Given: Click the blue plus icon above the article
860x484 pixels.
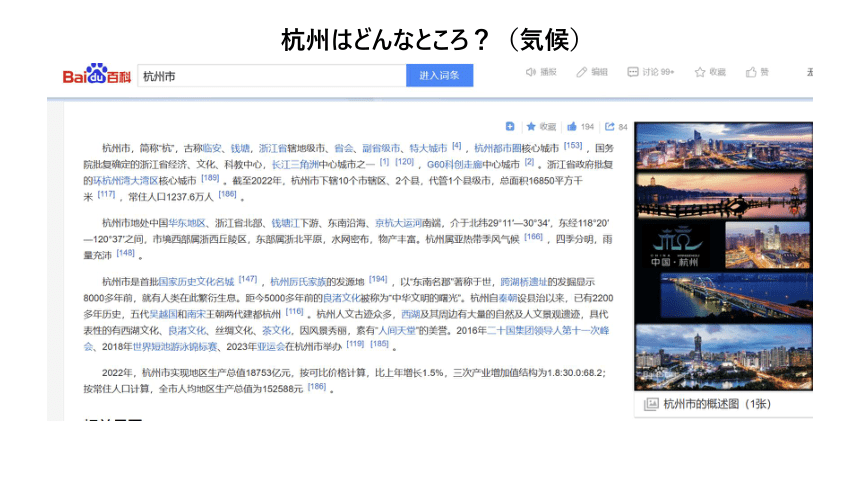Looking at the screenshot, I should coord(510,126).
